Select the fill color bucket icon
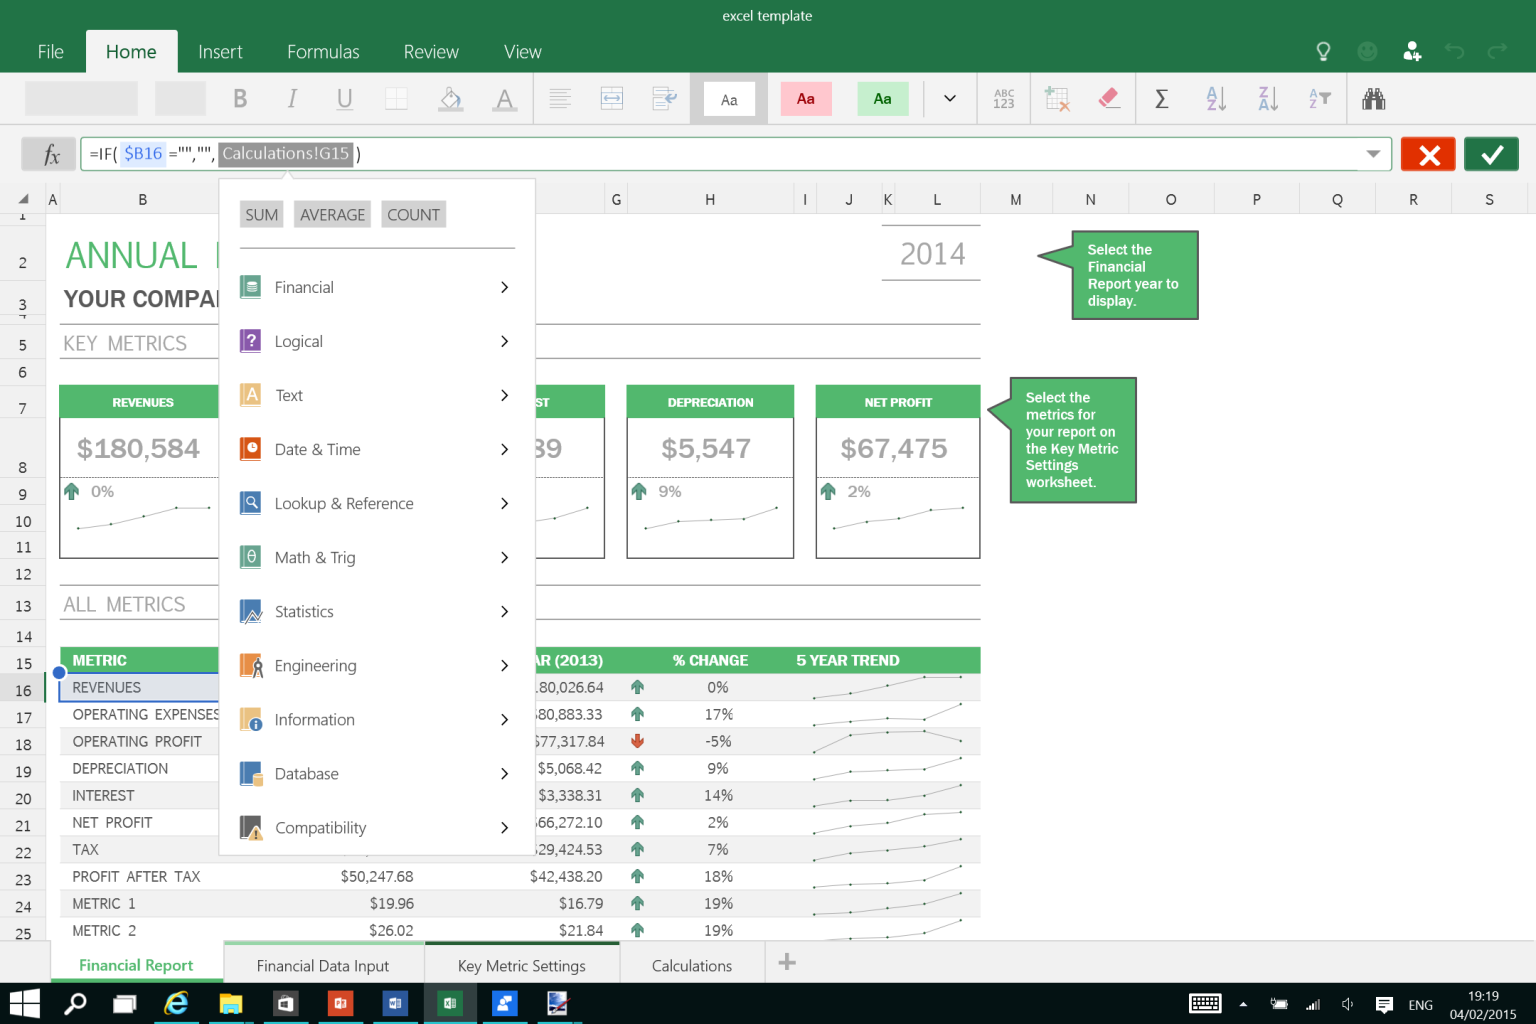This screenshot has width=1536, height=1024. coord(450,98)
